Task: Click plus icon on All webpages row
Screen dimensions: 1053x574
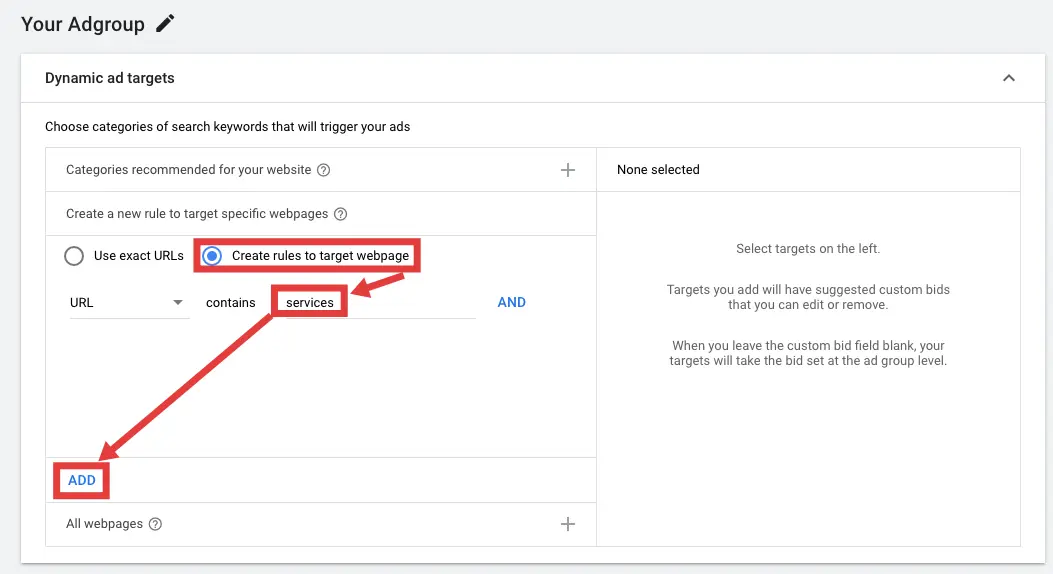Action: (x=568, y=524)
